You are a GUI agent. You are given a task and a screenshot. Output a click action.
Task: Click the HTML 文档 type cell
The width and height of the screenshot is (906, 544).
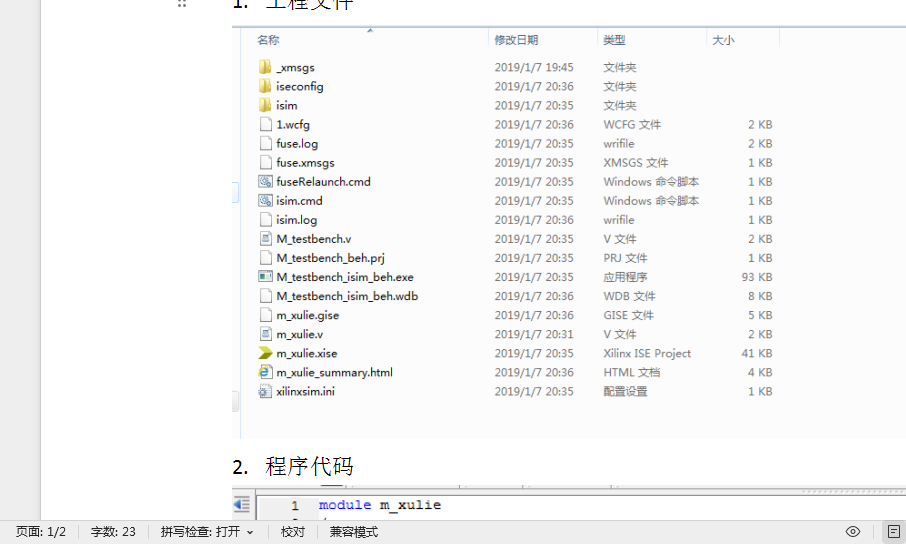pos(632,372)
